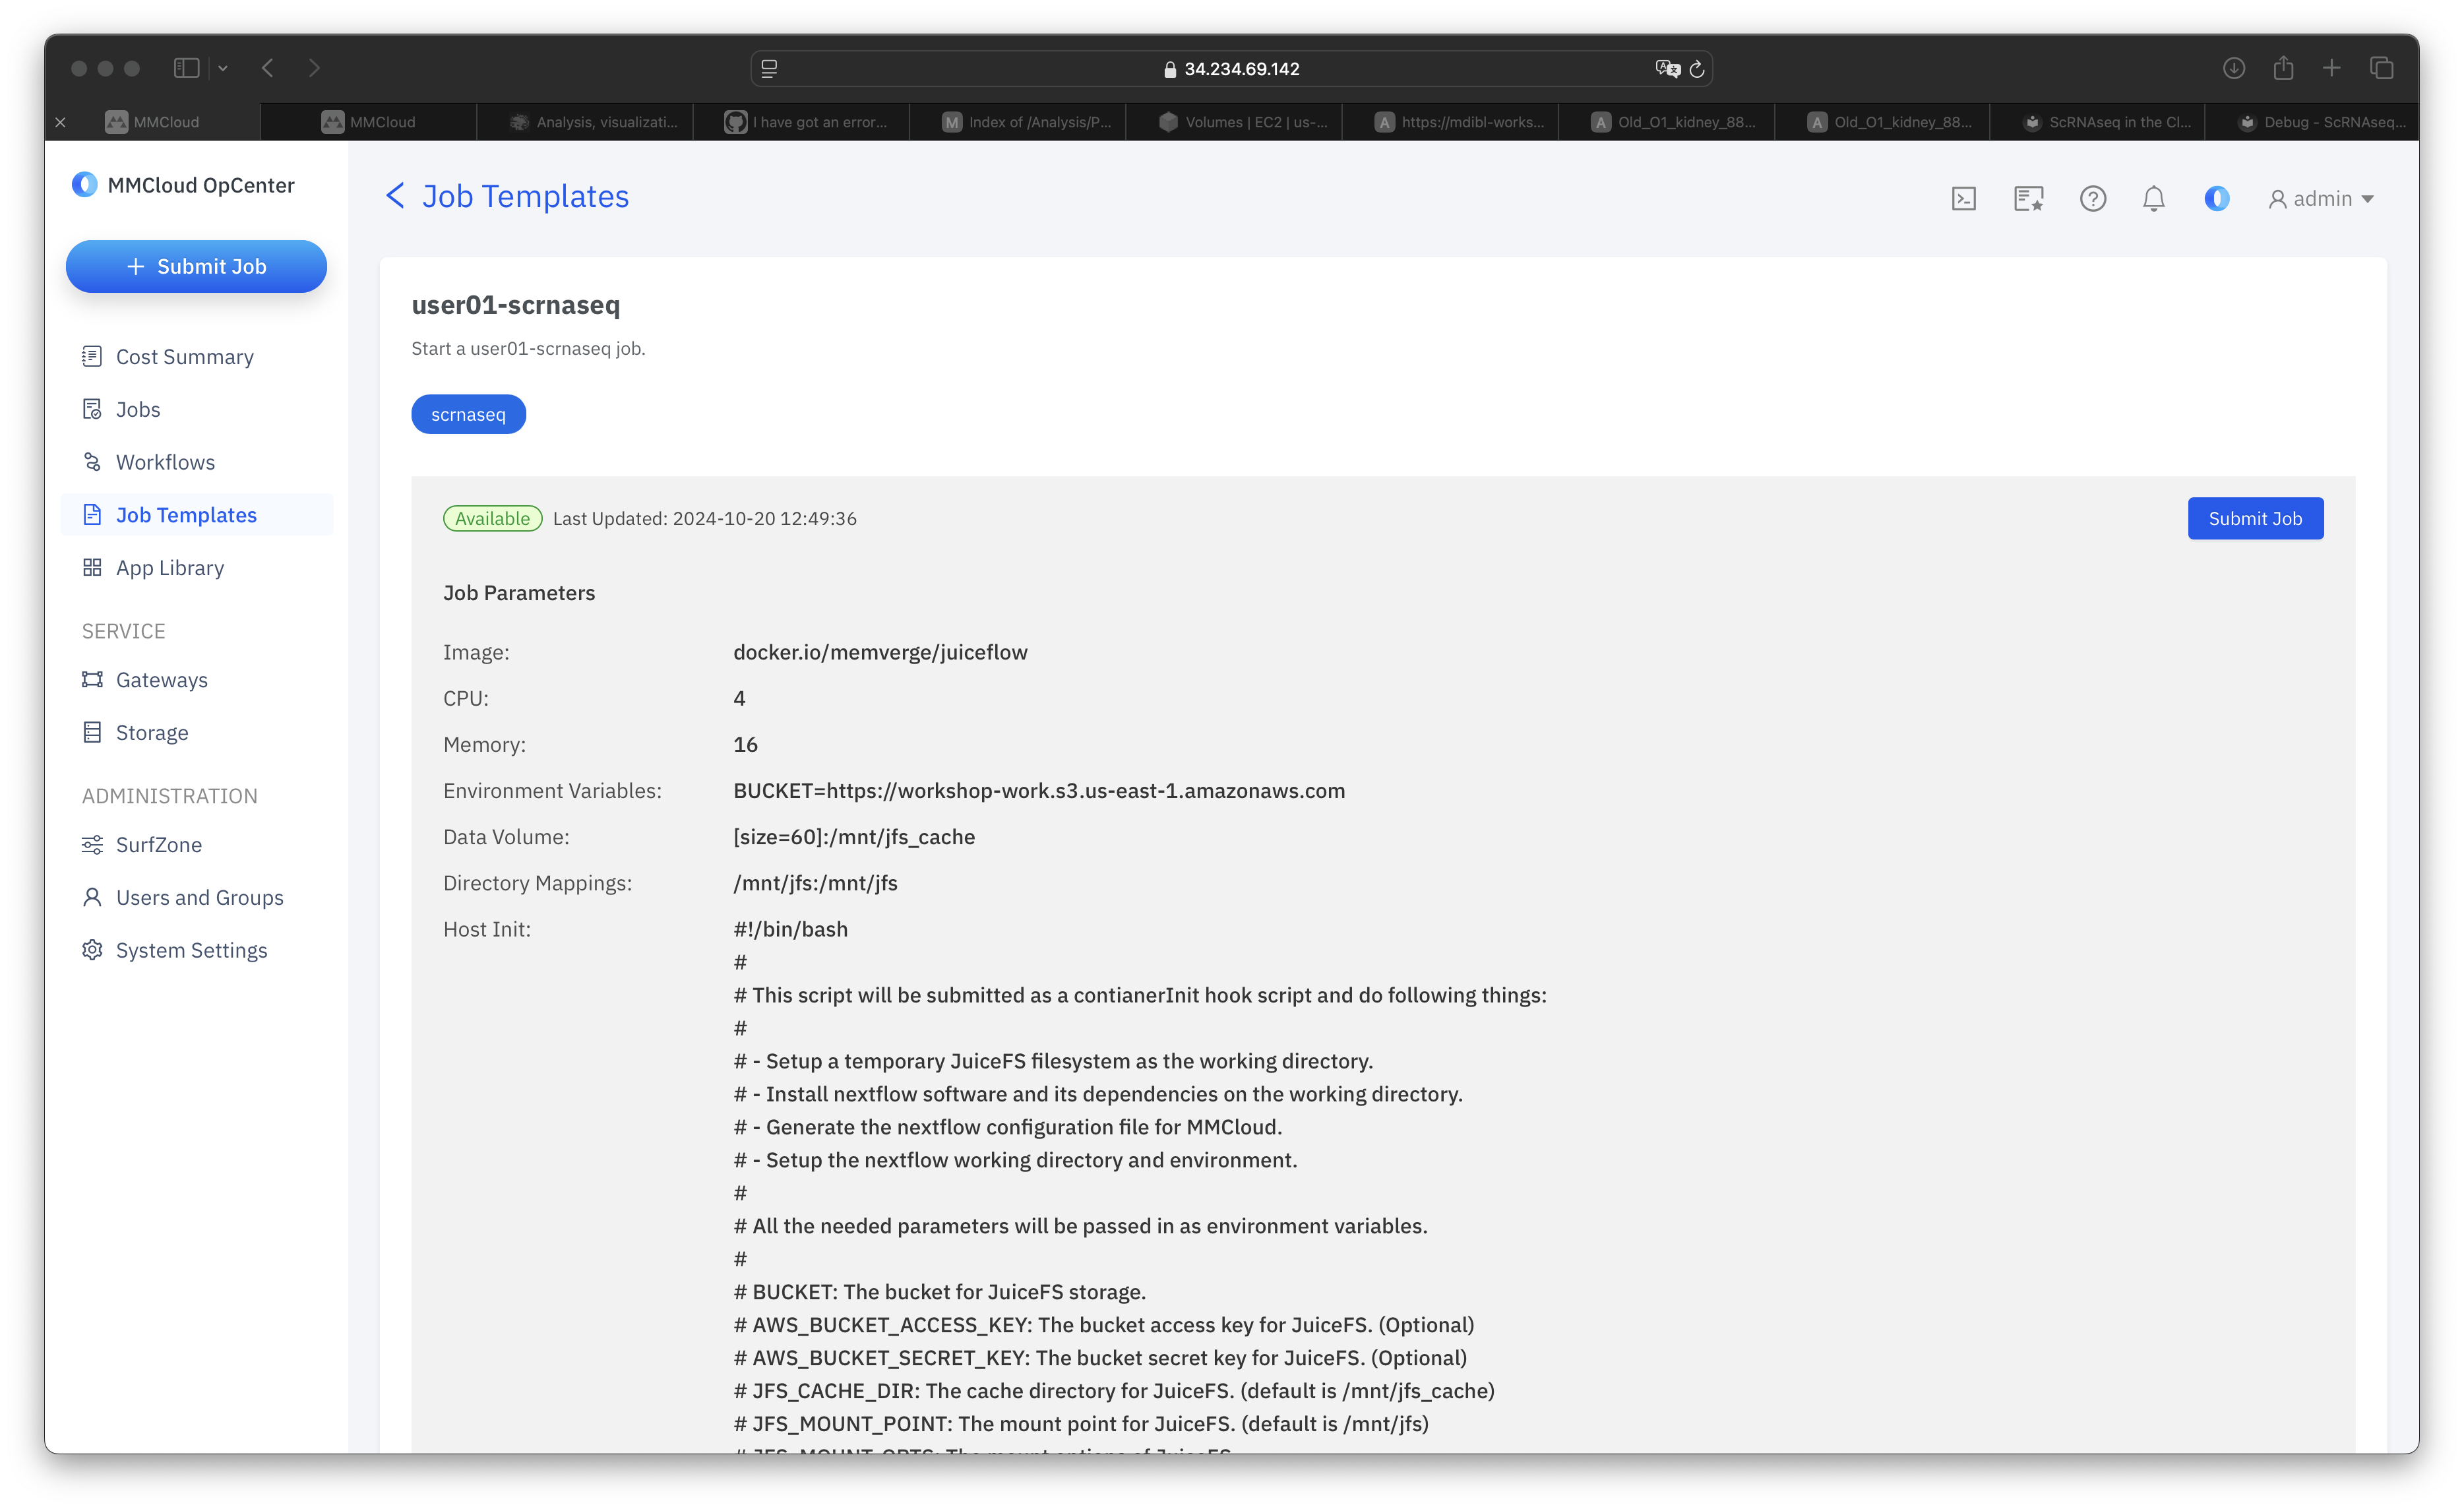Open App Library
2464x1509 pixels.
[x=169, y=568]
